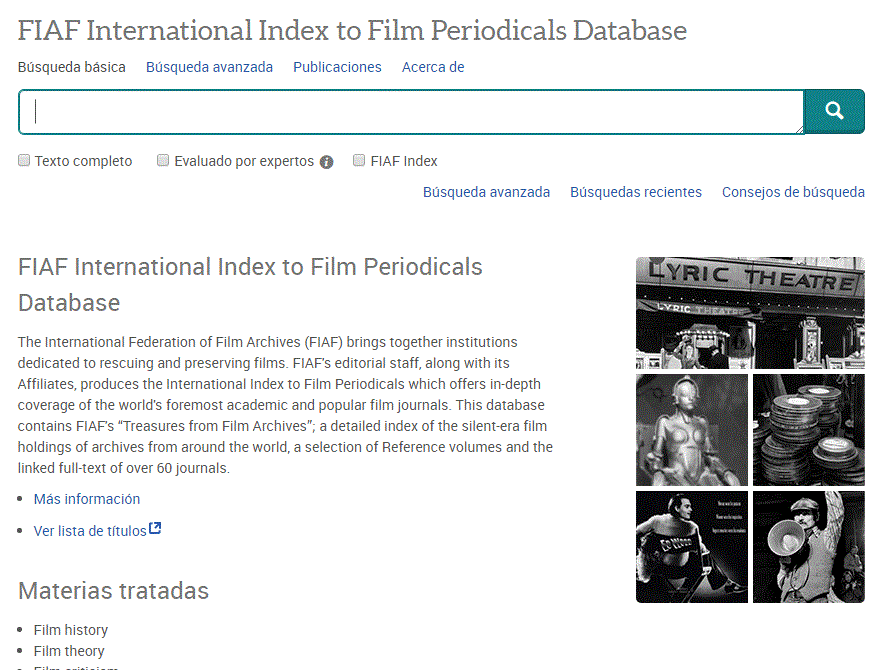Click the Materias tratadas heading
The image size is (884, 671).
[x=113, y=591]
